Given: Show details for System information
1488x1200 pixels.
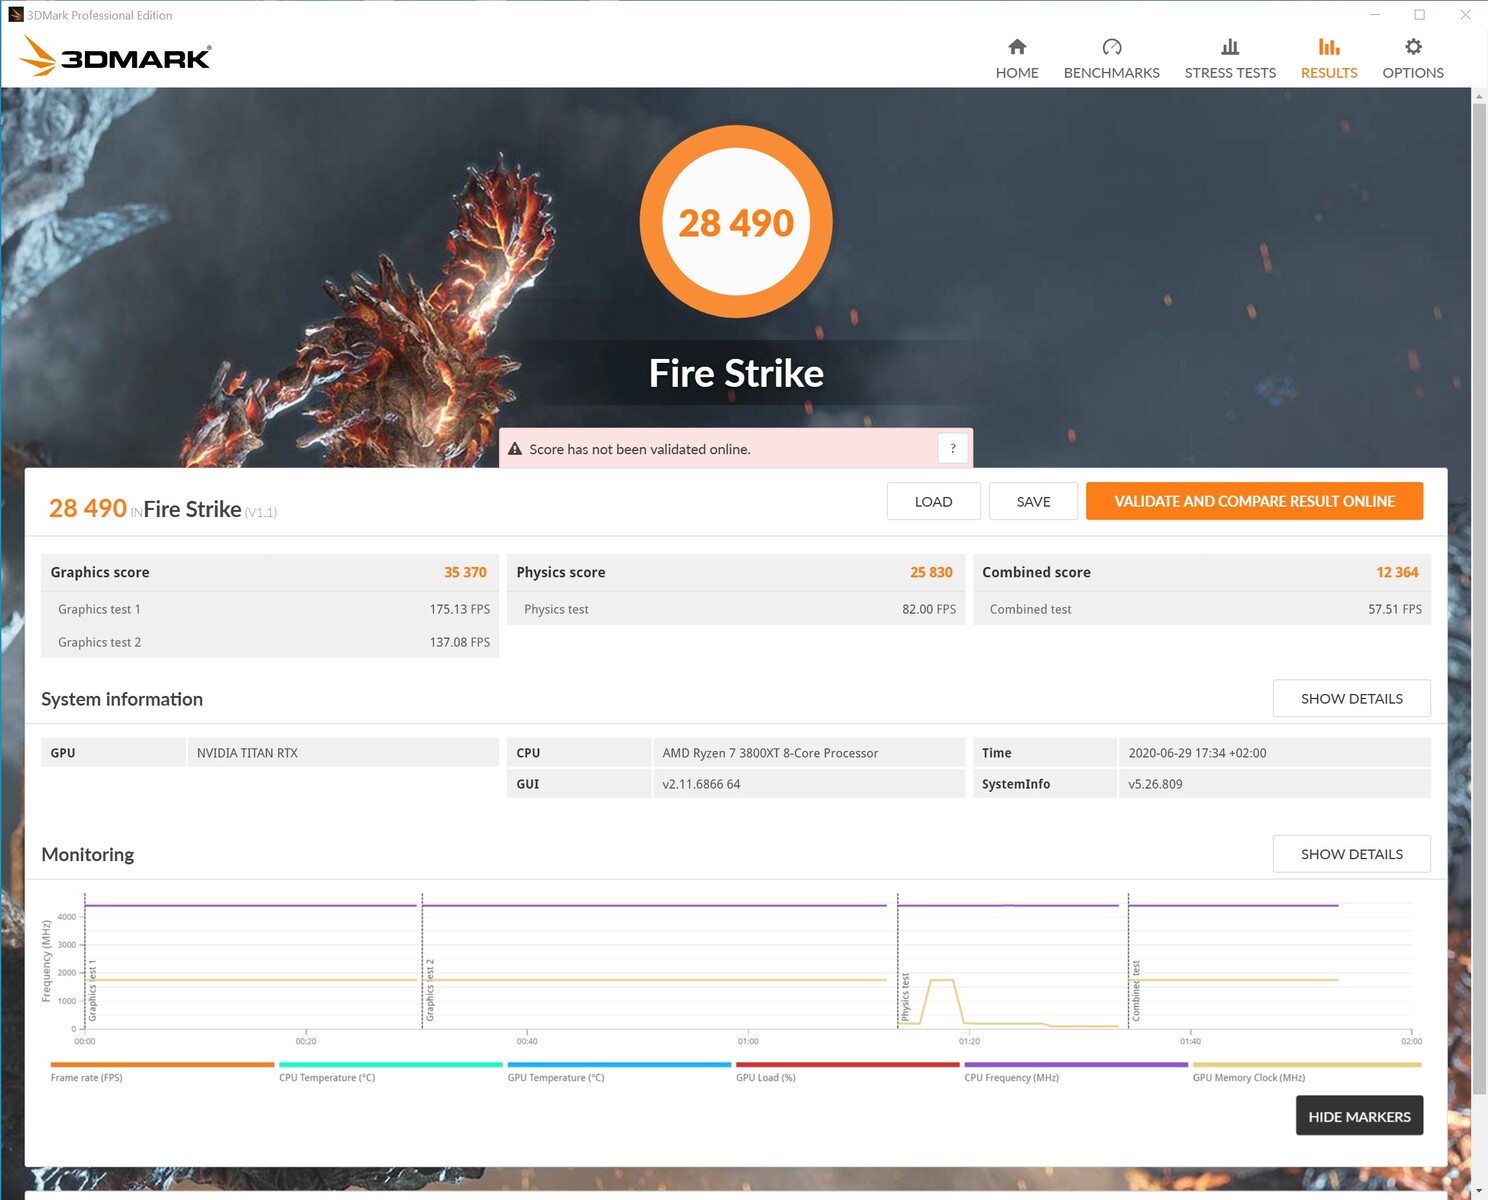Looking at the screenshot, I should [x=1351, y=699].
